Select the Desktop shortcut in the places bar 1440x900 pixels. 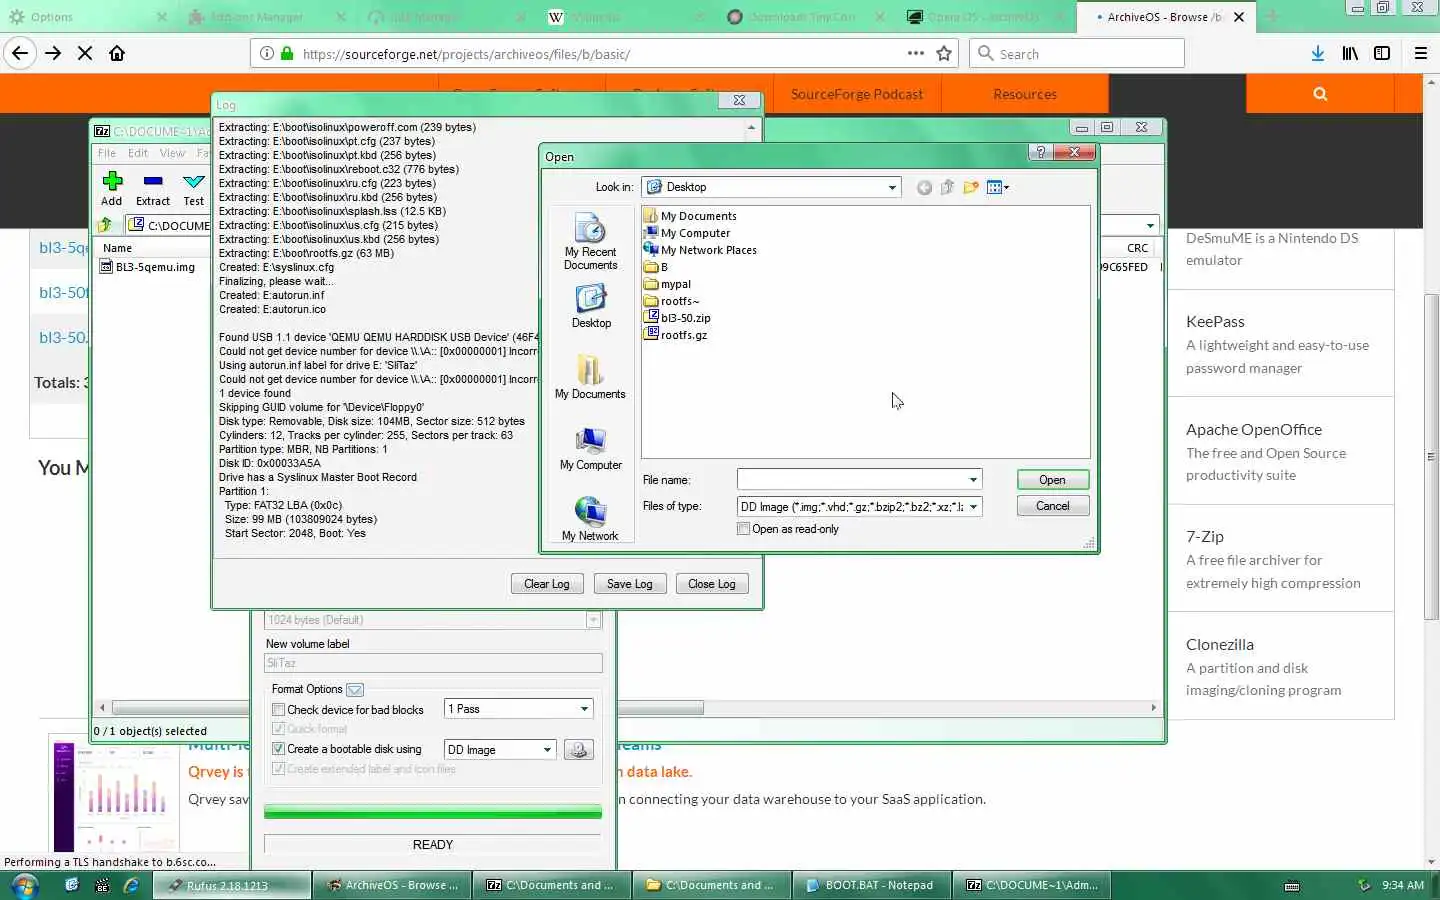coord(591,307)
